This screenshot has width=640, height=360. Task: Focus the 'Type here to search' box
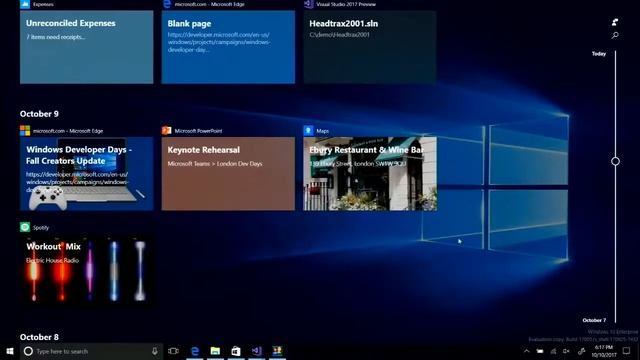pos(91,351)
